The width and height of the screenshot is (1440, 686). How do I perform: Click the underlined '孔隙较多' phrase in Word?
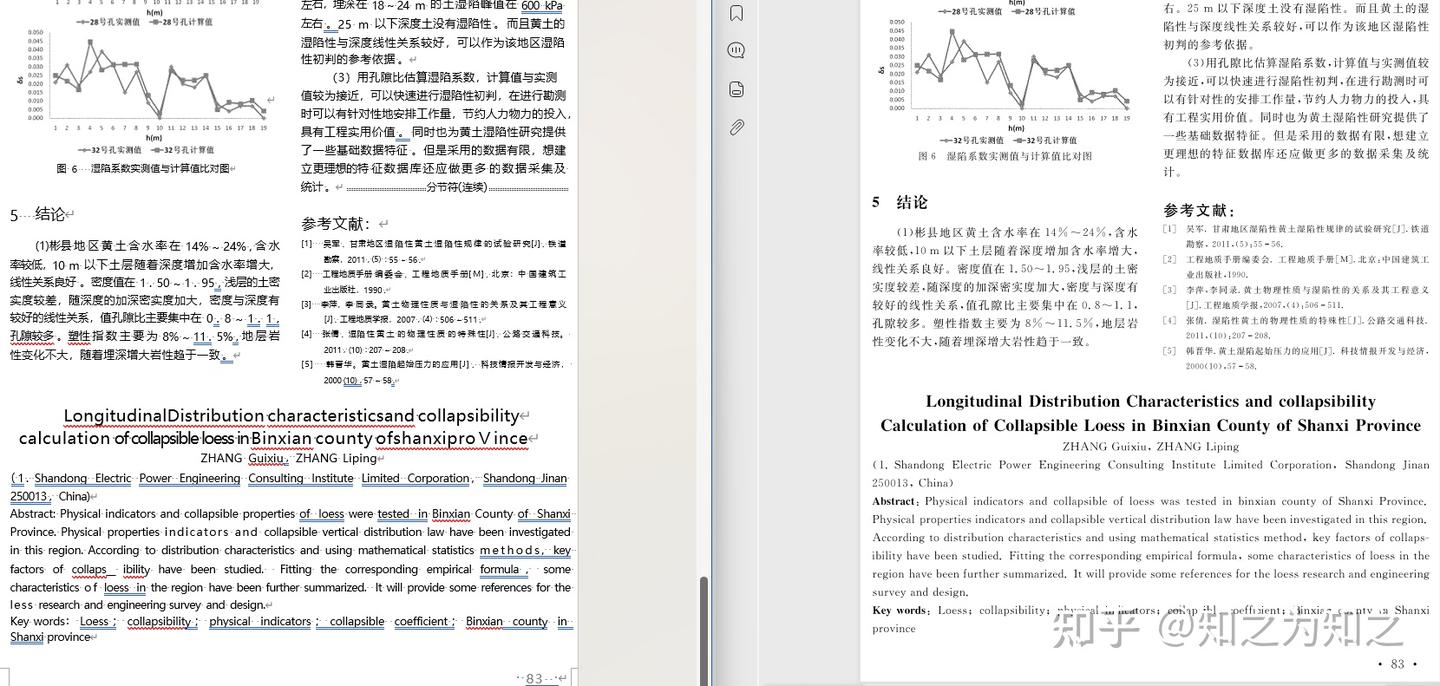[34, 336]
